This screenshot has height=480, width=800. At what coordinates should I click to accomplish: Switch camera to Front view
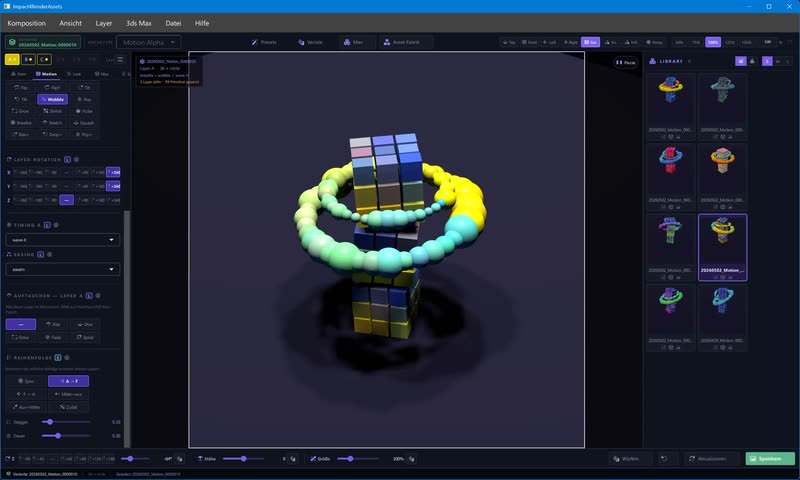[x=529, y=42]
